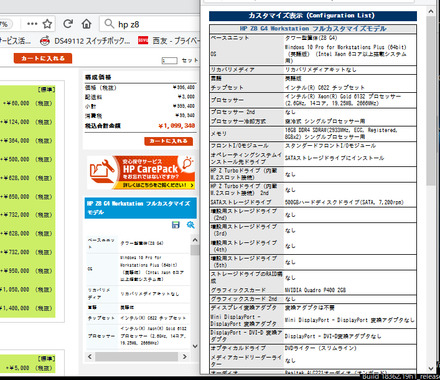Click the blue HP Z8 G4 Workstation header
The height and width of the screenshot is (380, 440).
coord(141,208)
